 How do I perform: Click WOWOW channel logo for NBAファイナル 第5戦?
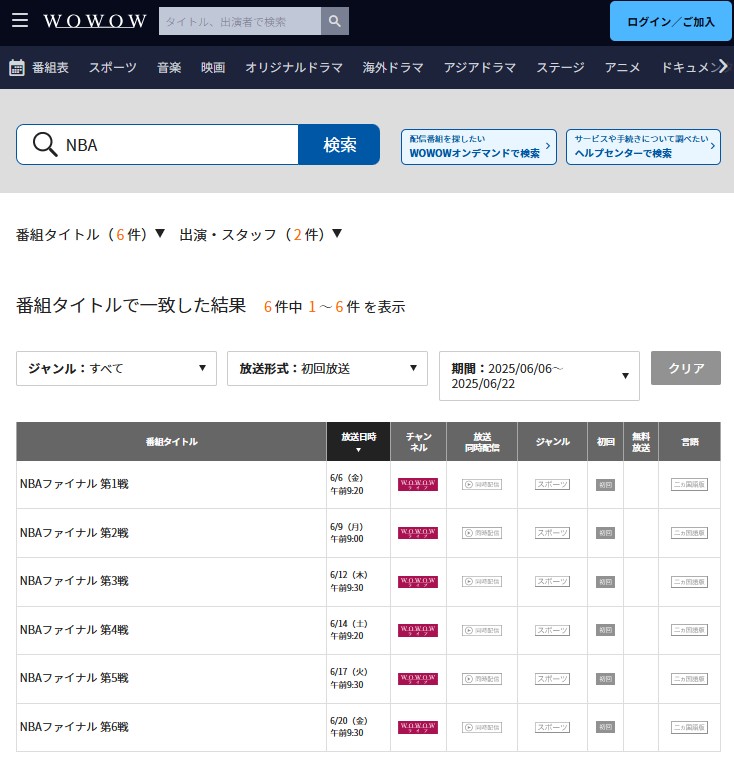click(418, 679)
